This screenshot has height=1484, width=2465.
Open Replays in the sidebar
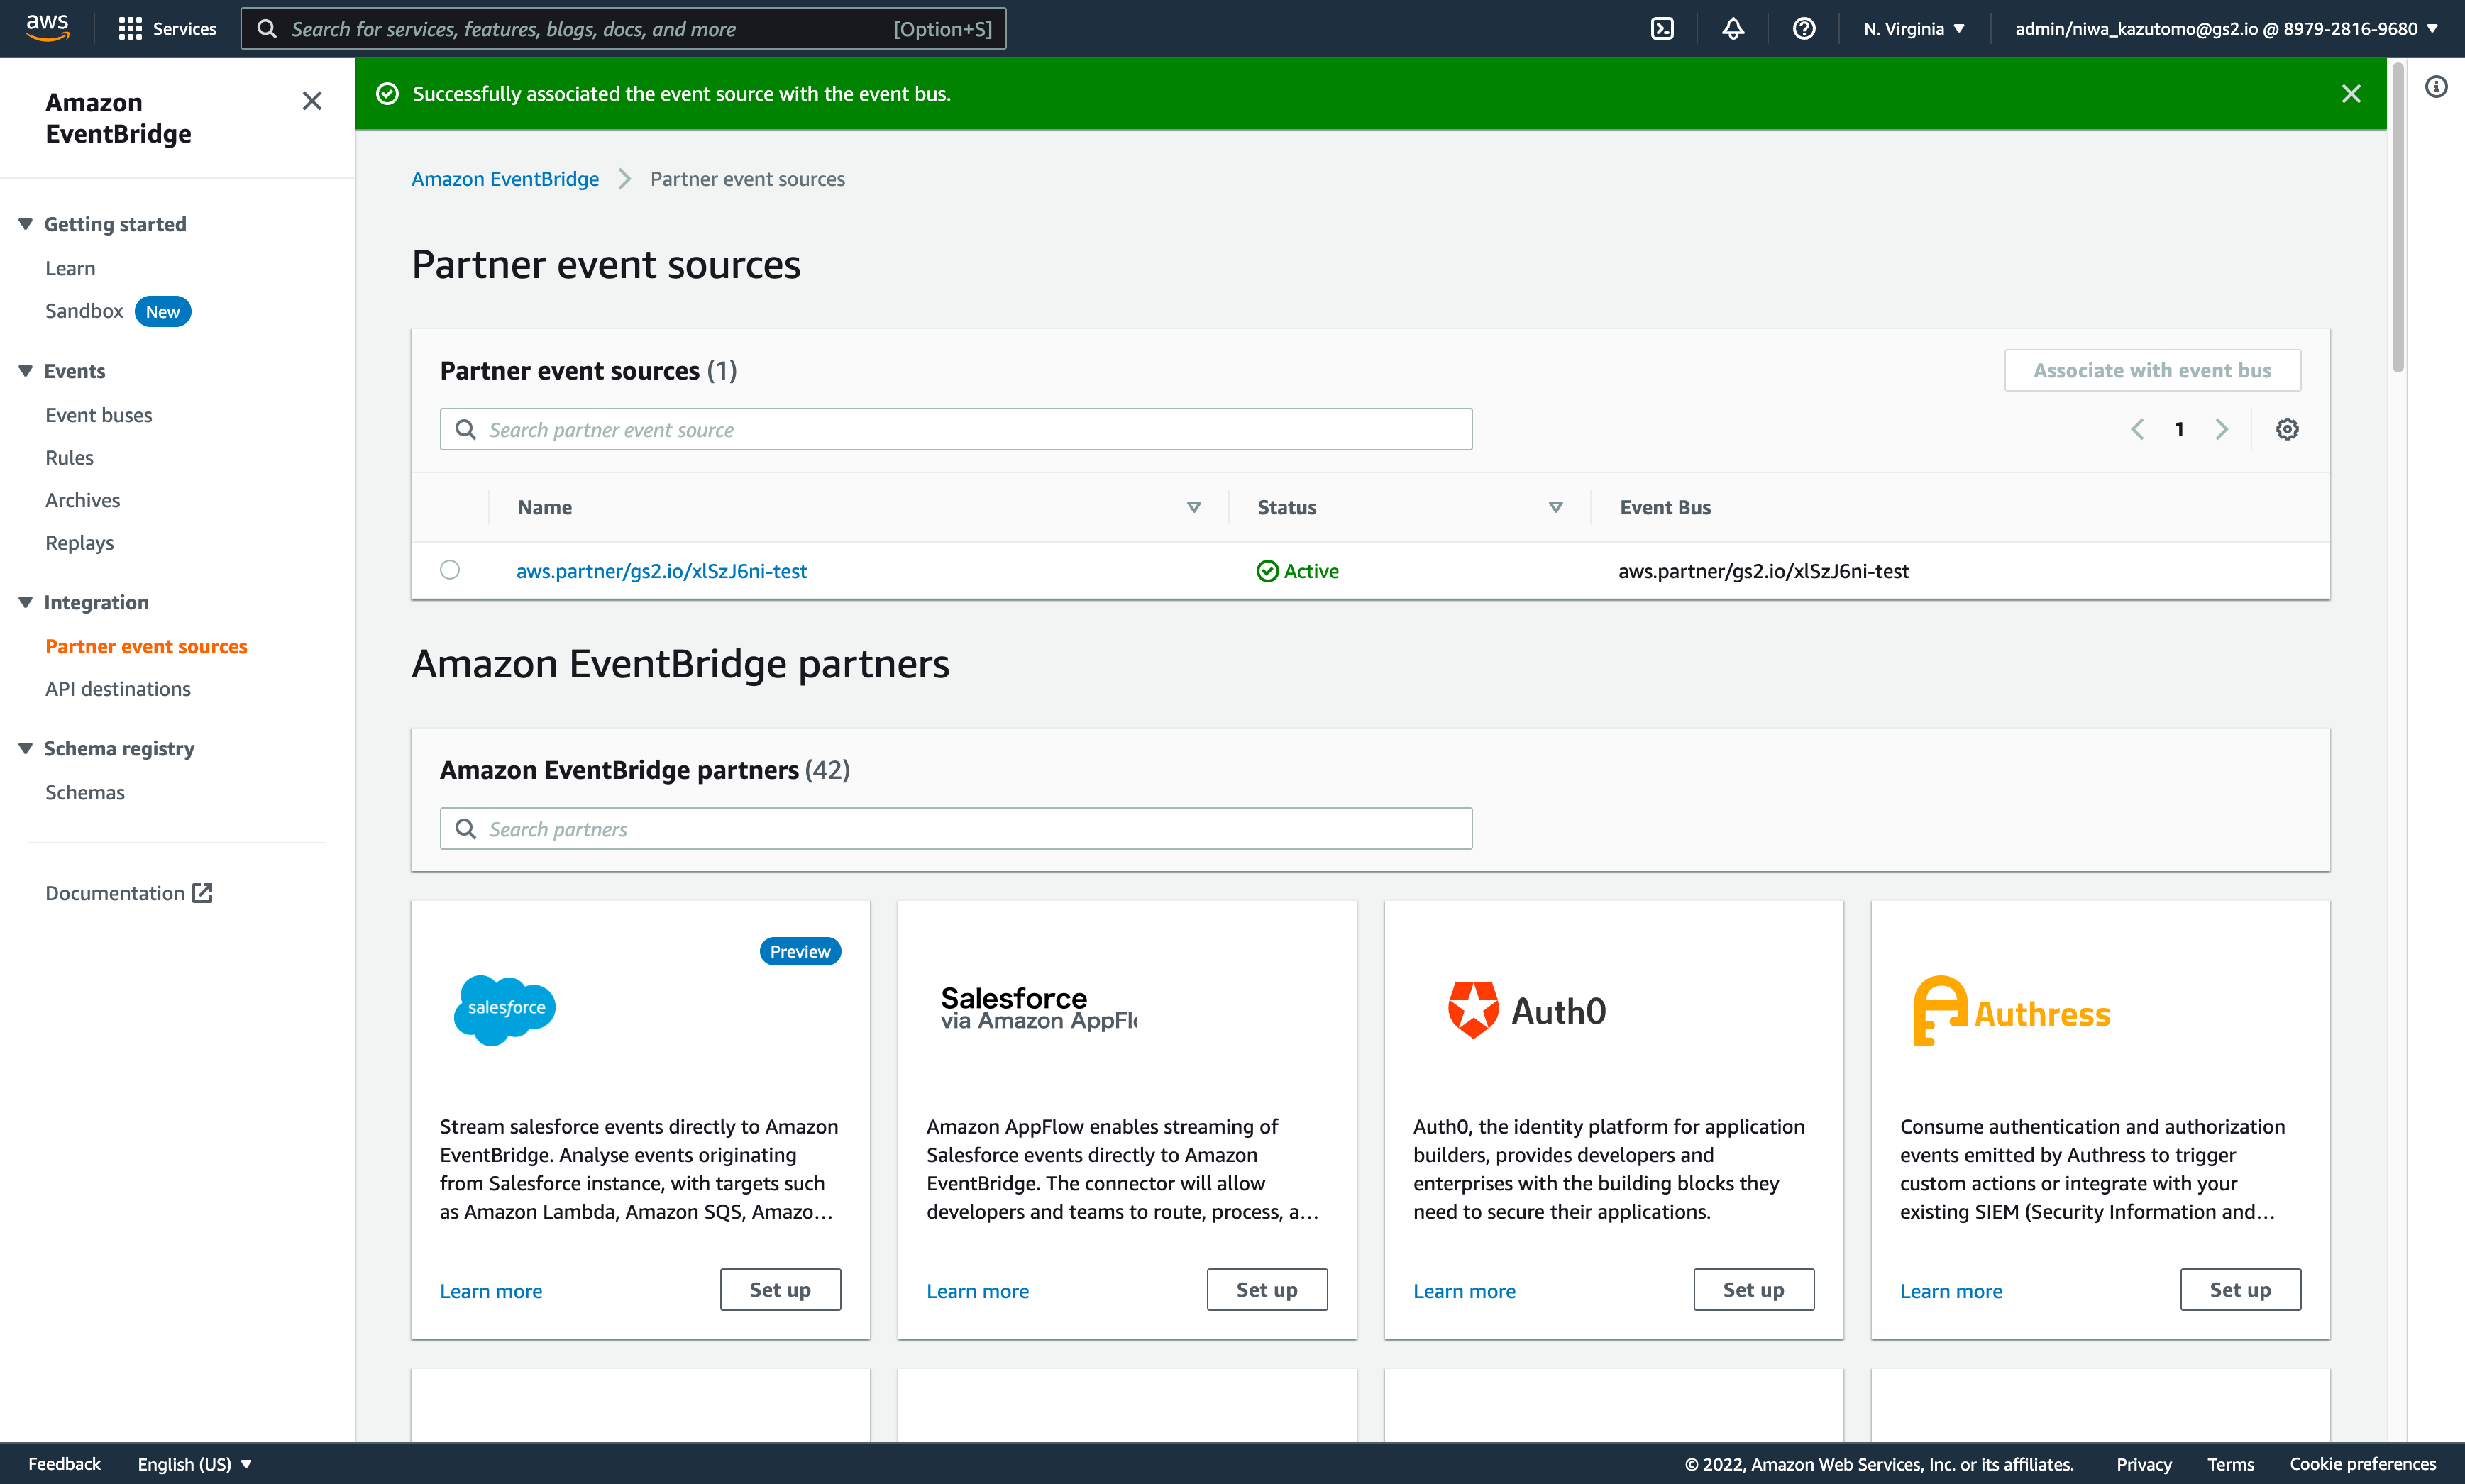tap(79, 543)
